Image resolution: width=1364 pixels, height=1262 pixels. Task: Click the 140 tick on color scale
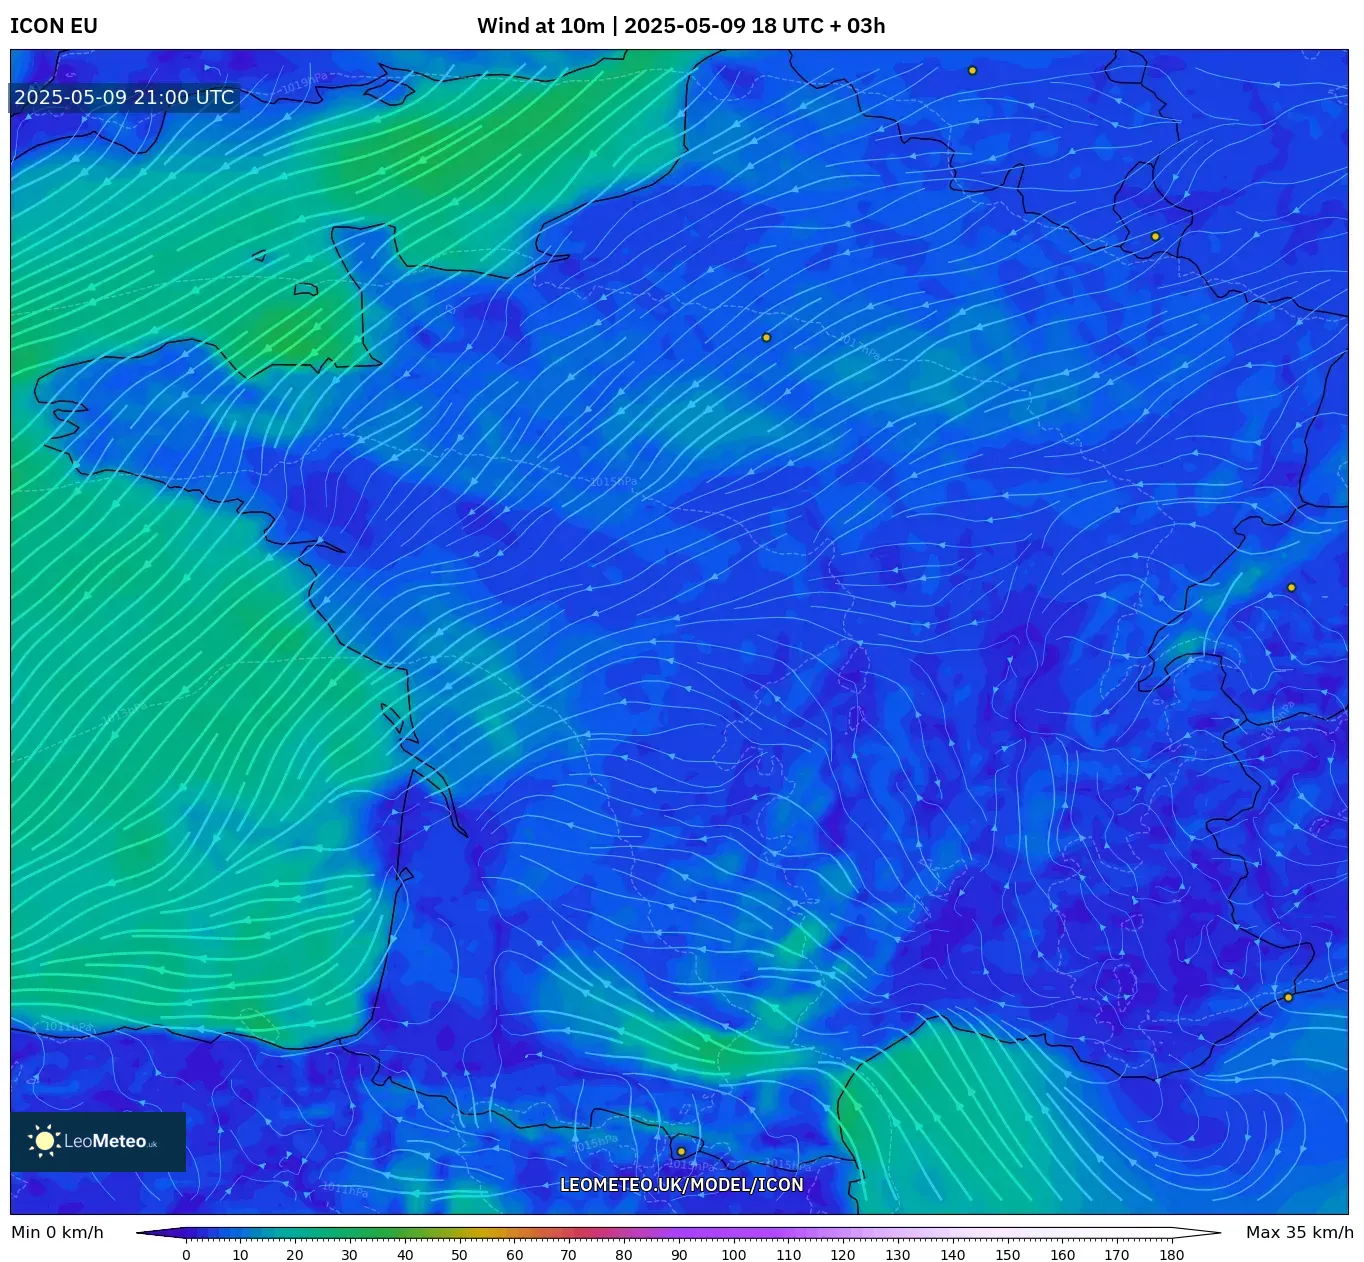[x=953, y=1255]
